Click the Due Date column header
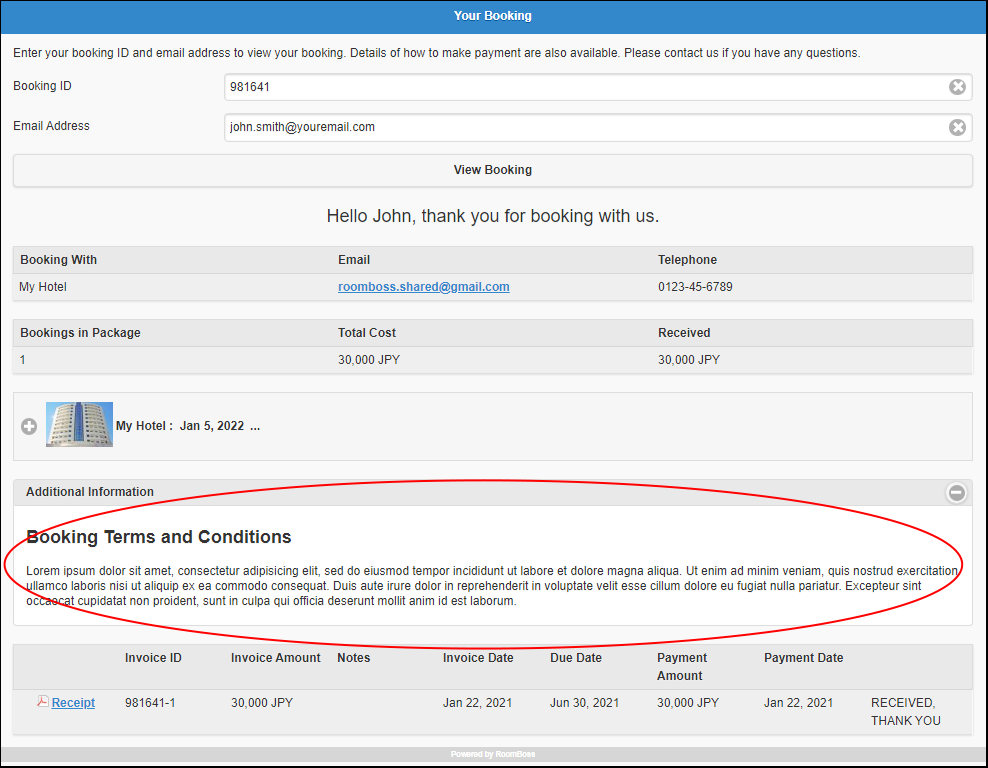This screenshot has width=988, height=768. [x=575, y=658]
